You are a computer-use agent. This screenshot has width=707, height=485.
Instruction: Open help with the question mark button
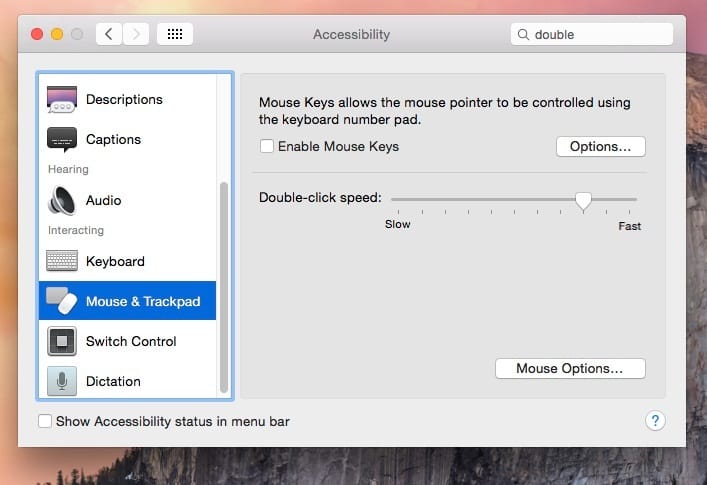point(655,421)
